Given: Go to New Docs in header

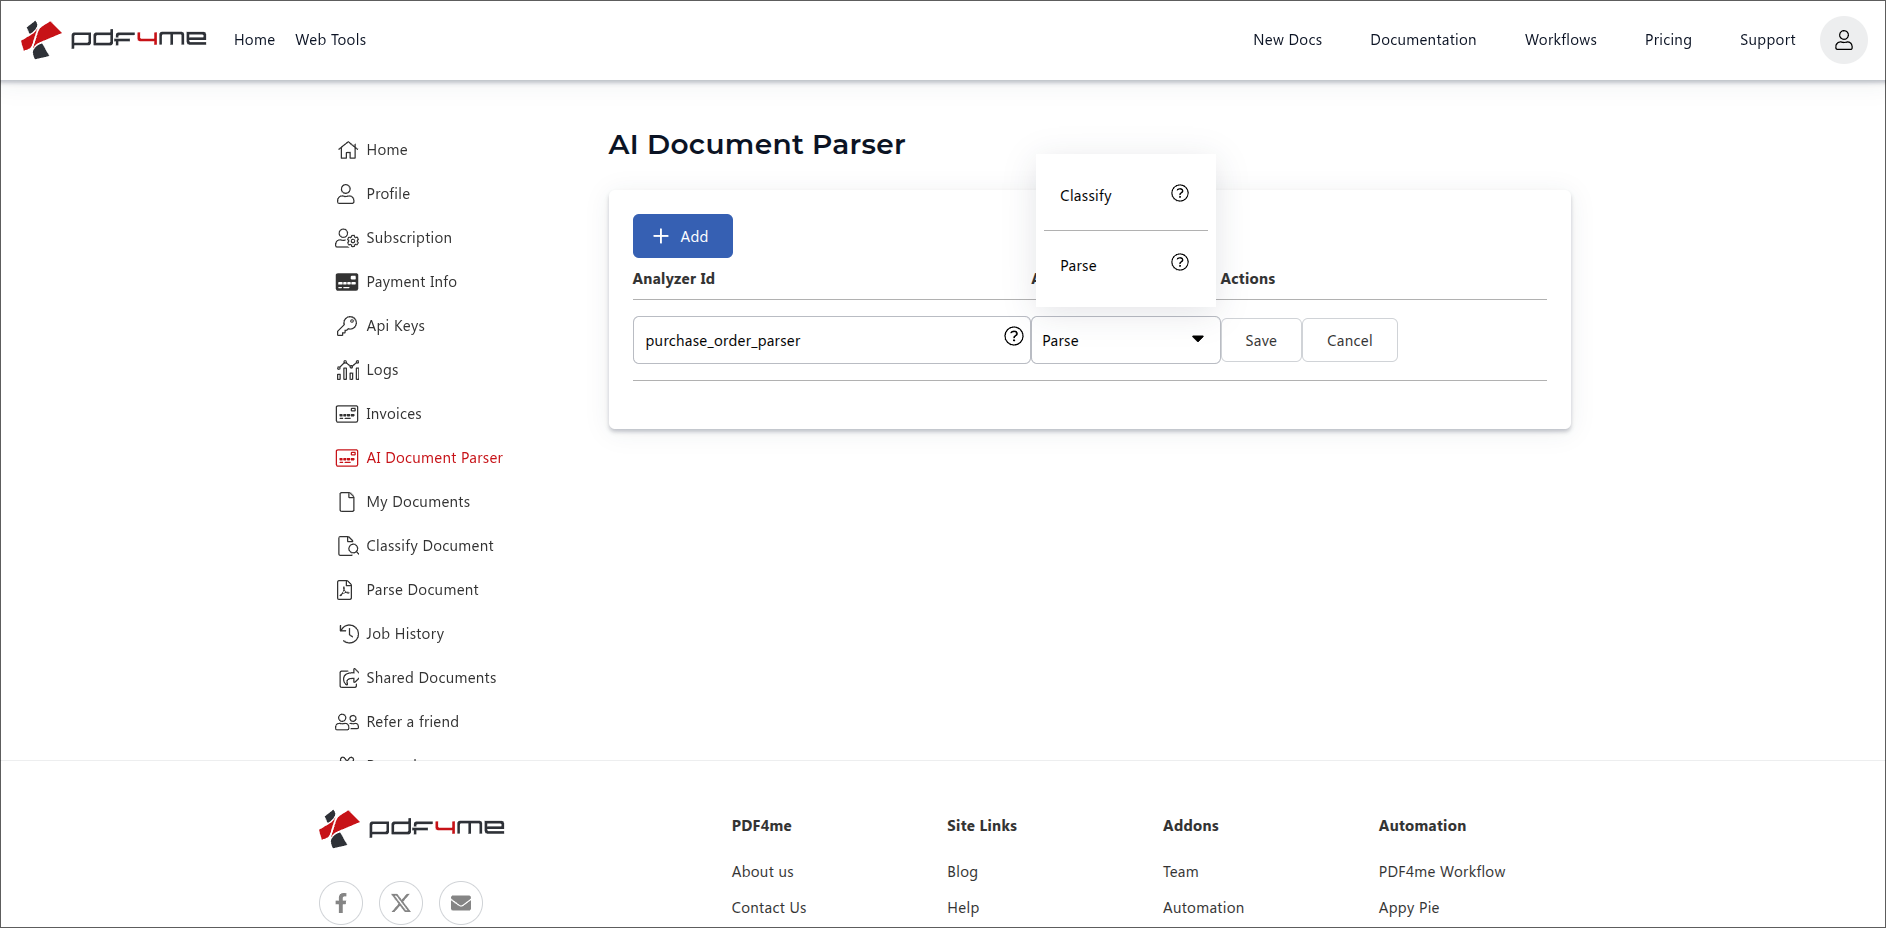Looking at the screenshot, I should point(1287,40).
